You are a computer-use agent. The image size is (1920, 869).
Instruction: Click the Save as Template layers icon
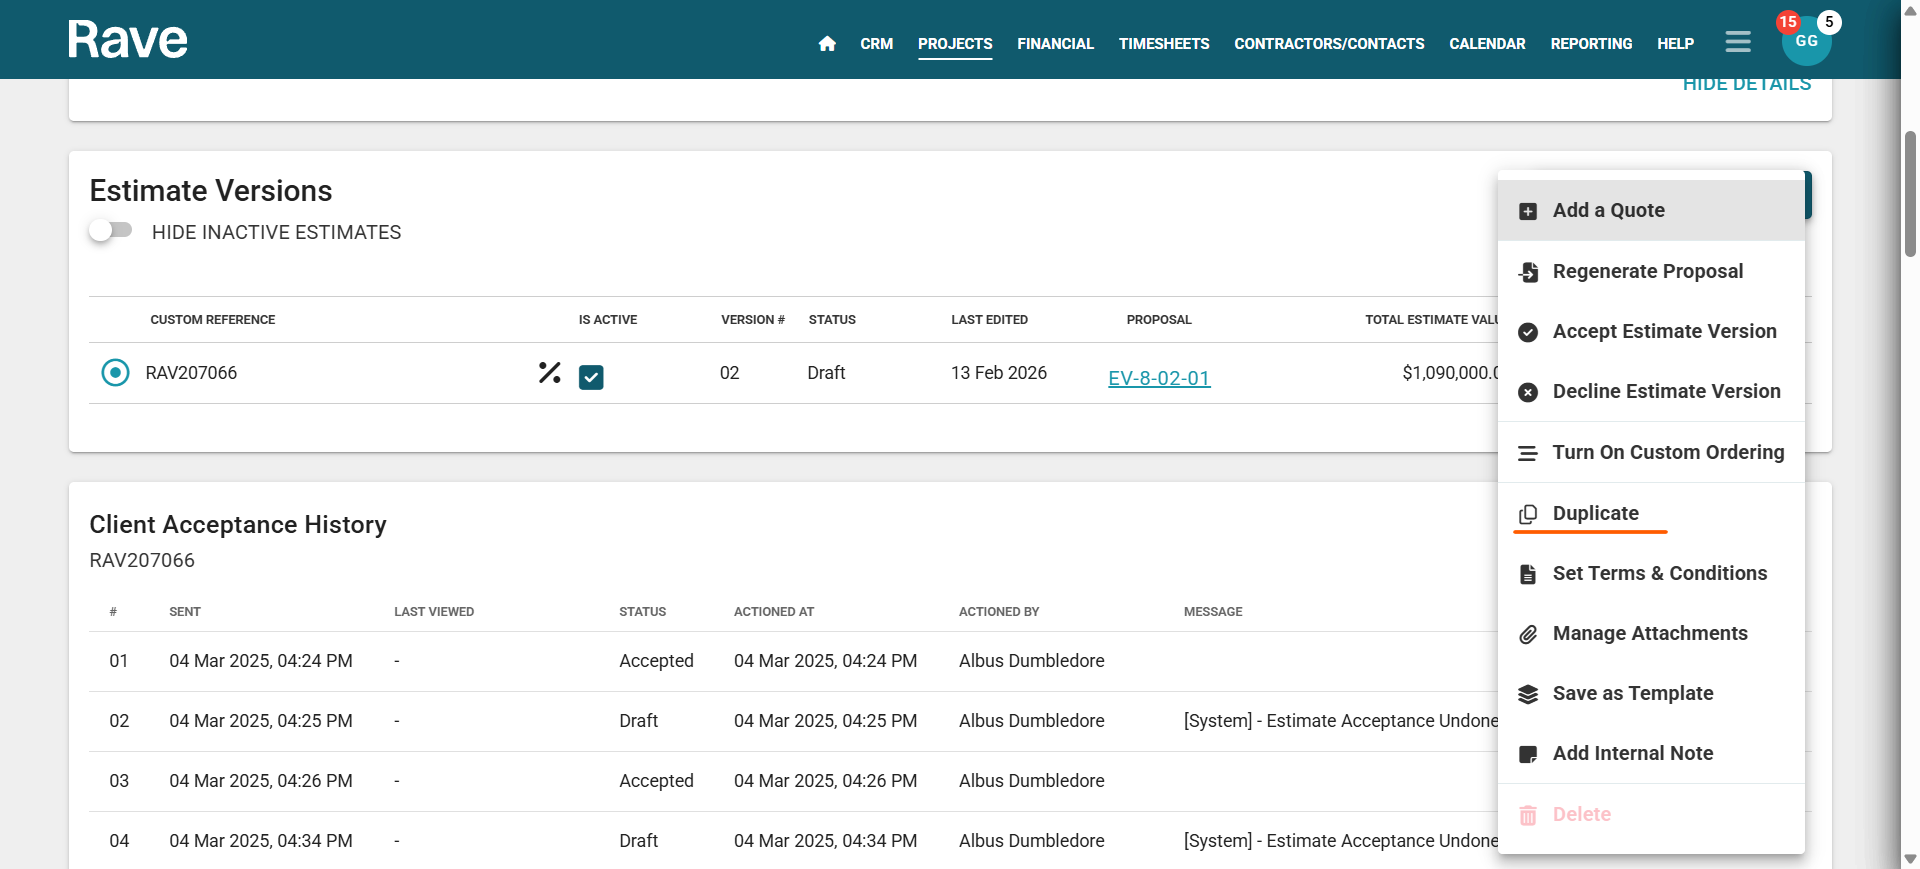click(1528, 694)
